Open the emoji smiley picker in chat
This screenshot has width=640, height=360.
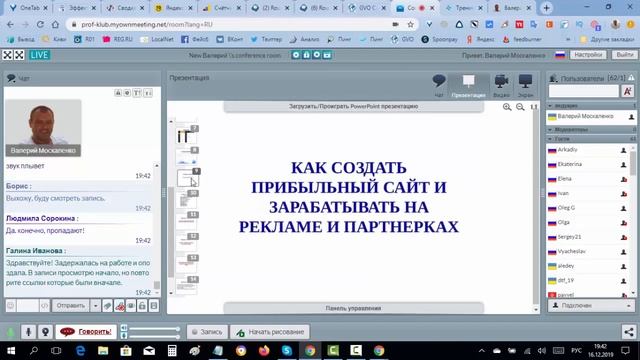point(11,306)
